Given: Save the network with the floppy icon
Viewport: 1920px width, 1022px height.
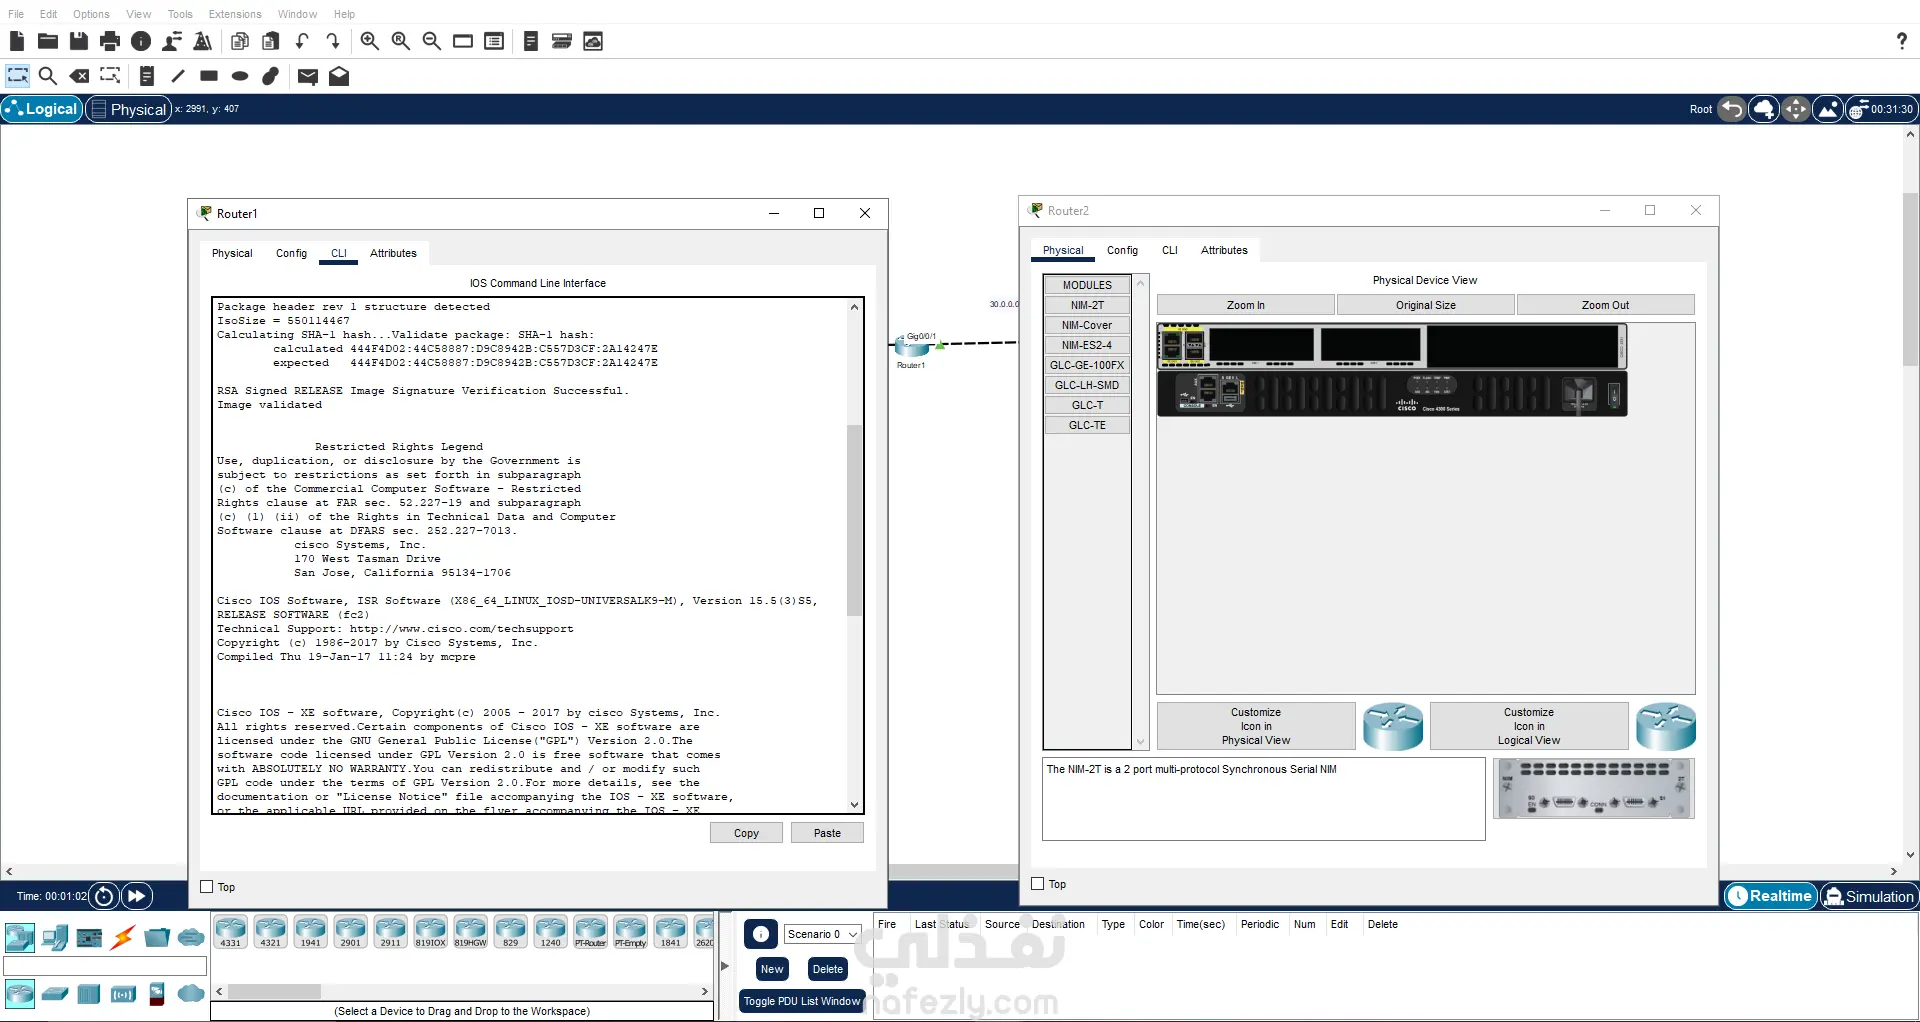Looking at the screenshot, I should tap(79, 41).
